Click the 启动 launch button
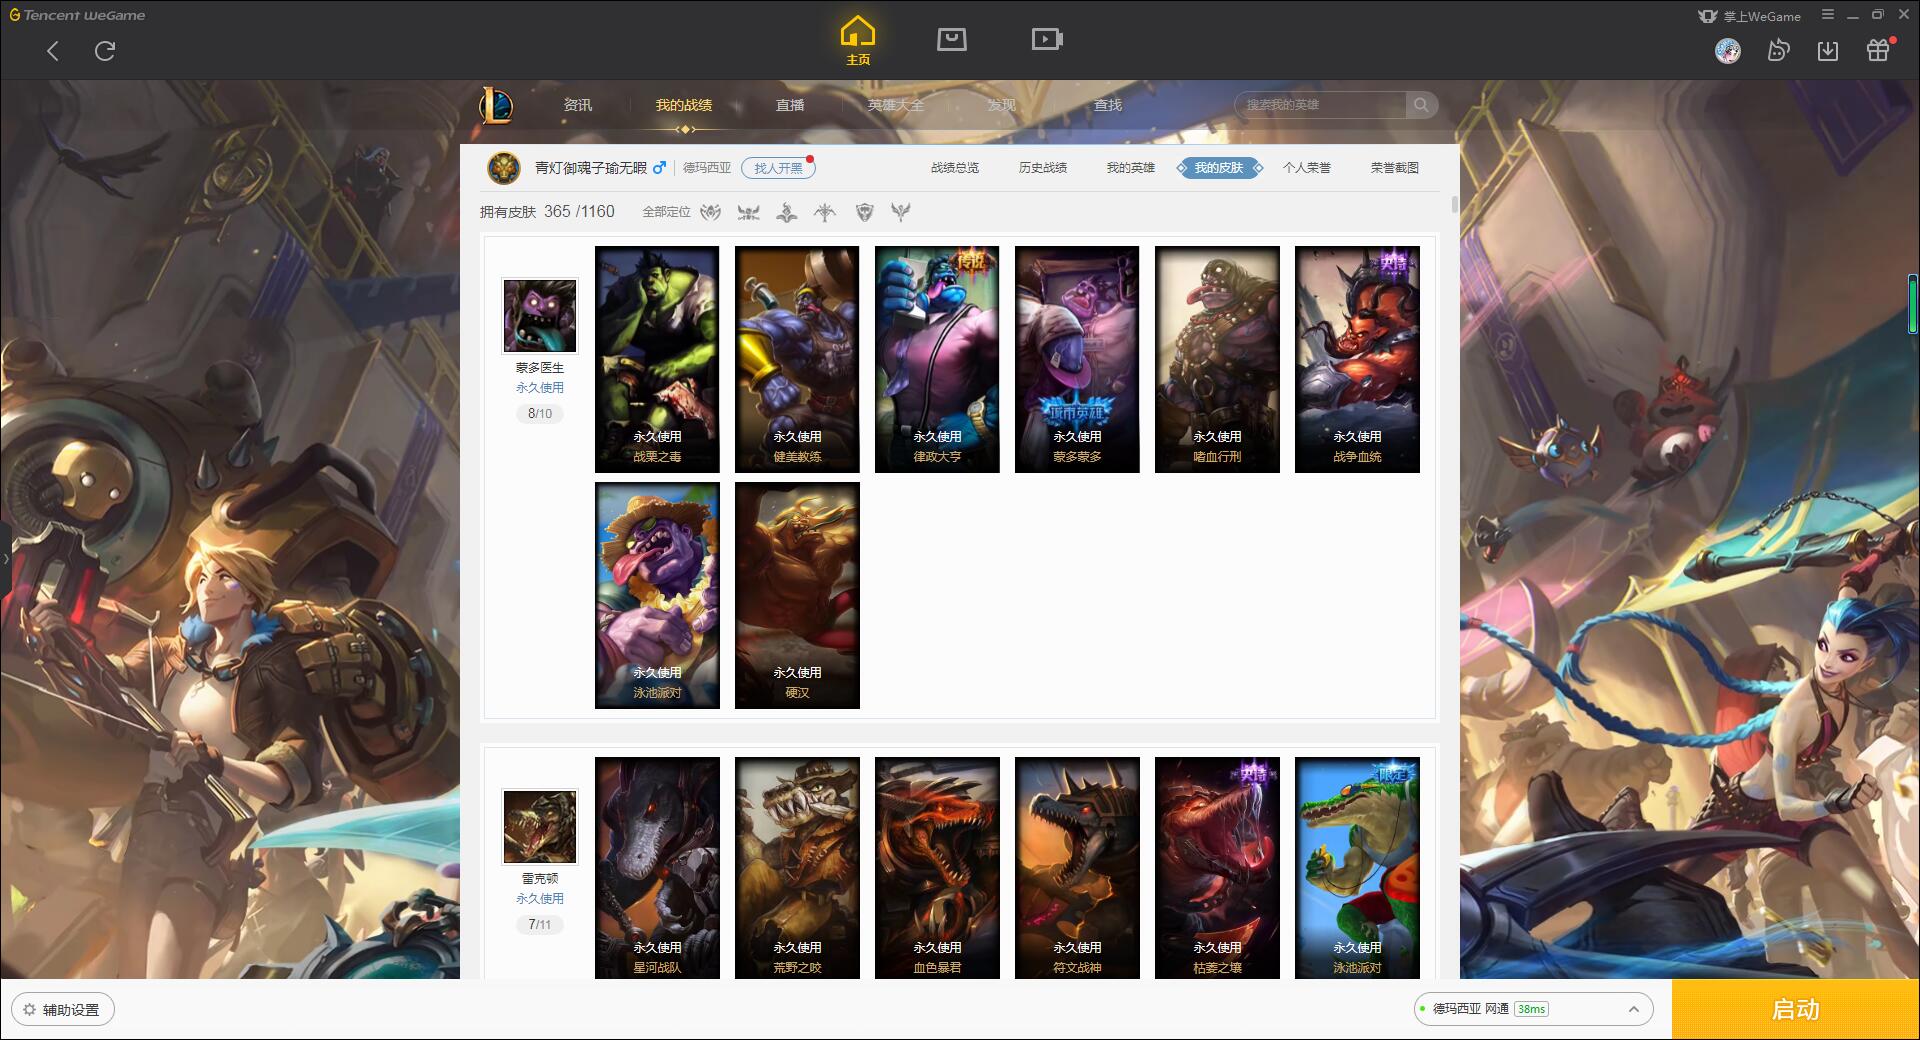 point(1795,1009)
